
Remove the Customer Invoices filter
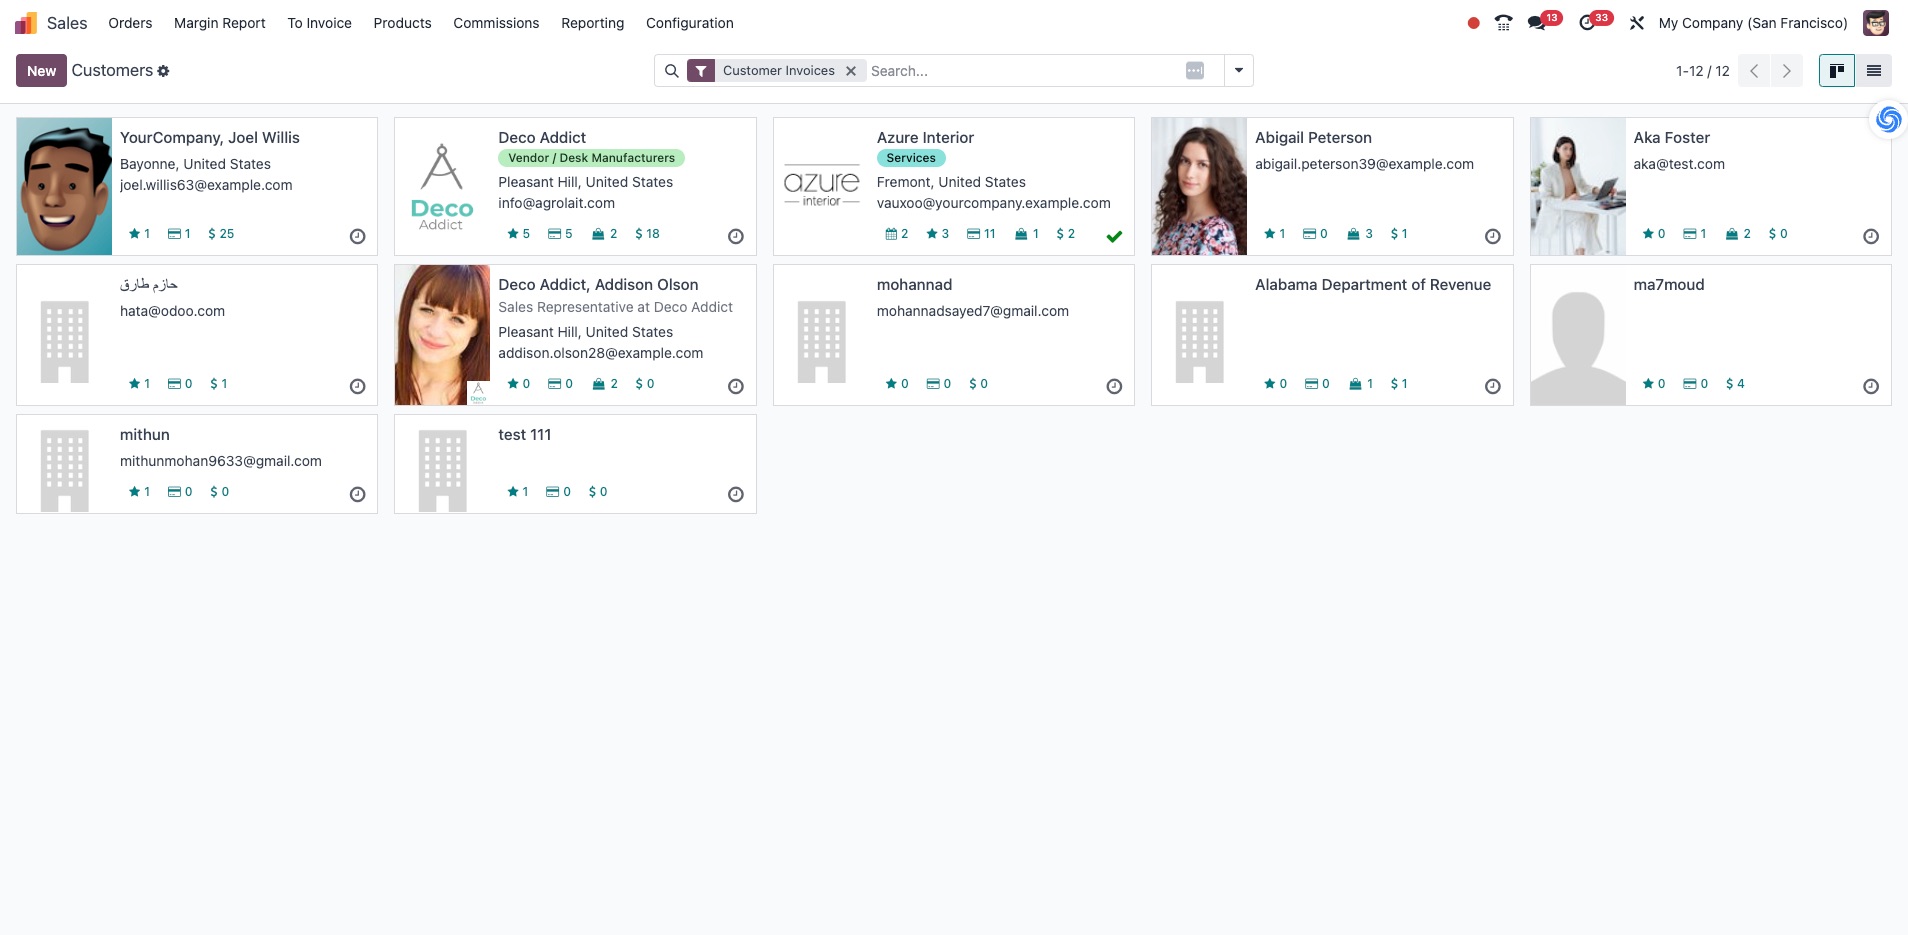tap(851, 71)
